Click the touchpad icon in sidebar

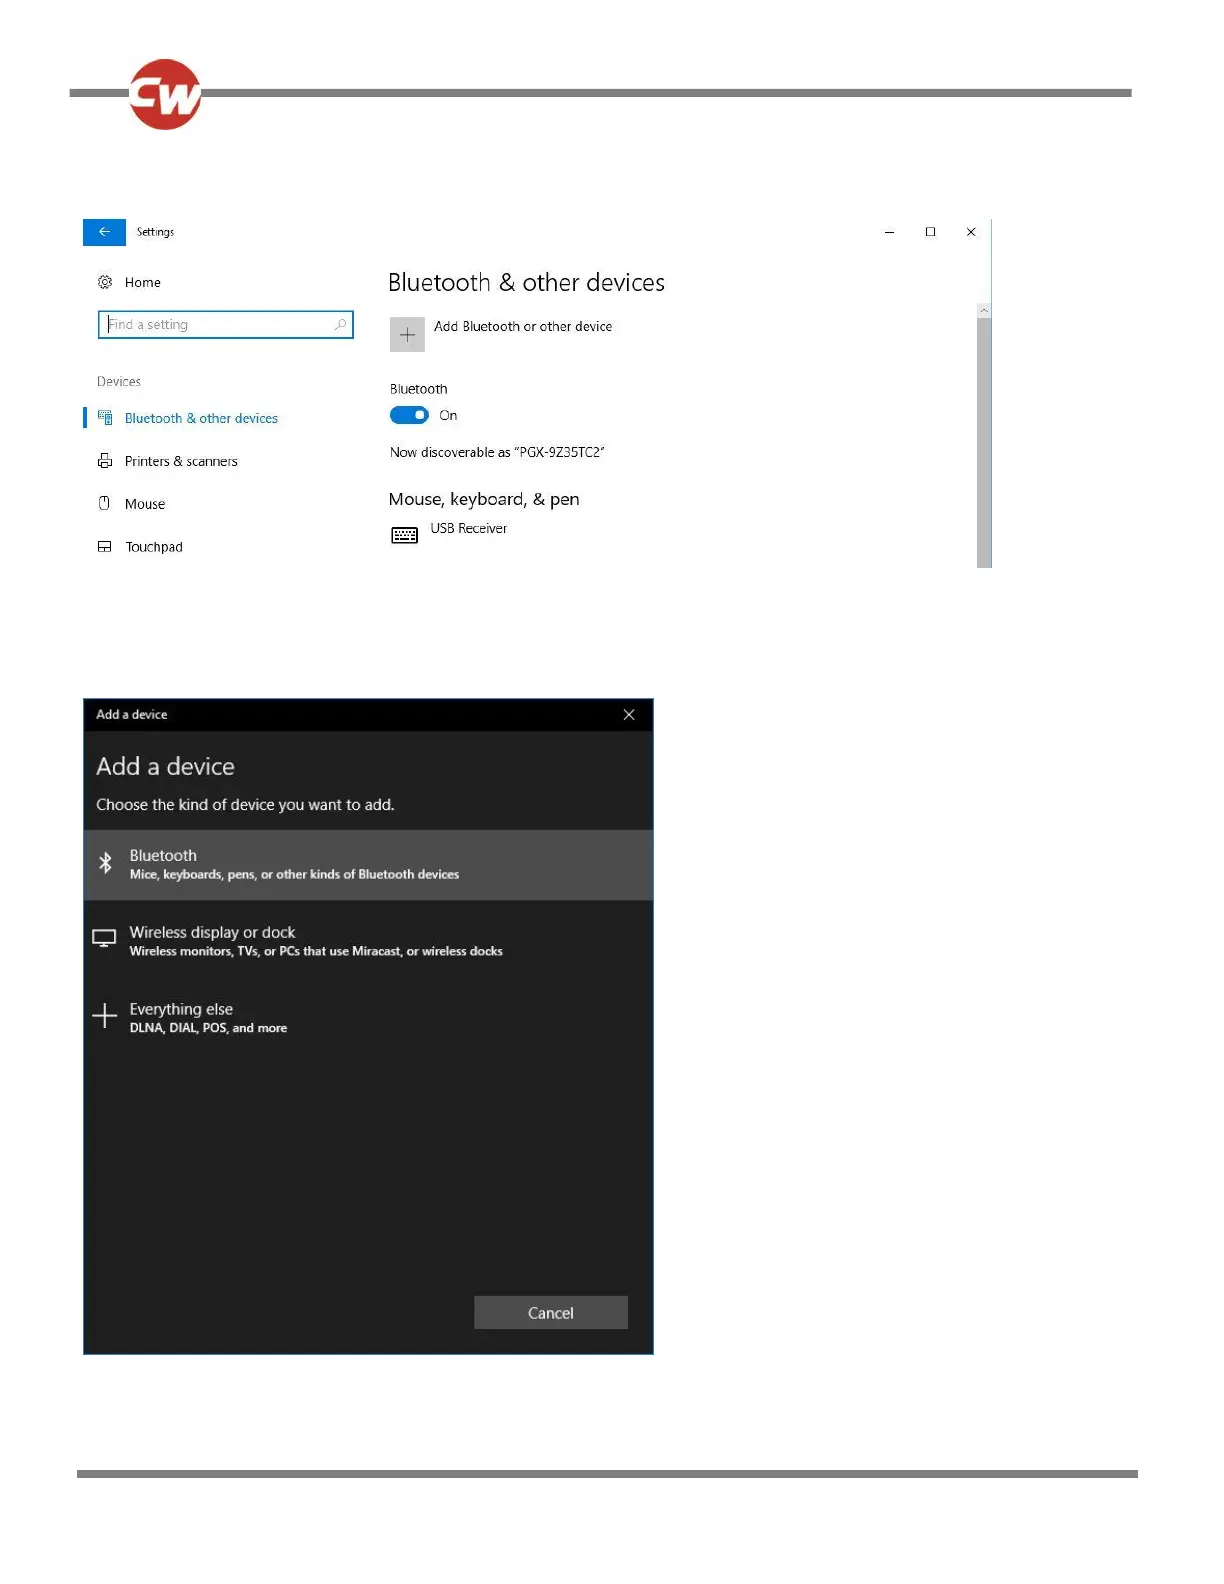[x=105, y=547]
